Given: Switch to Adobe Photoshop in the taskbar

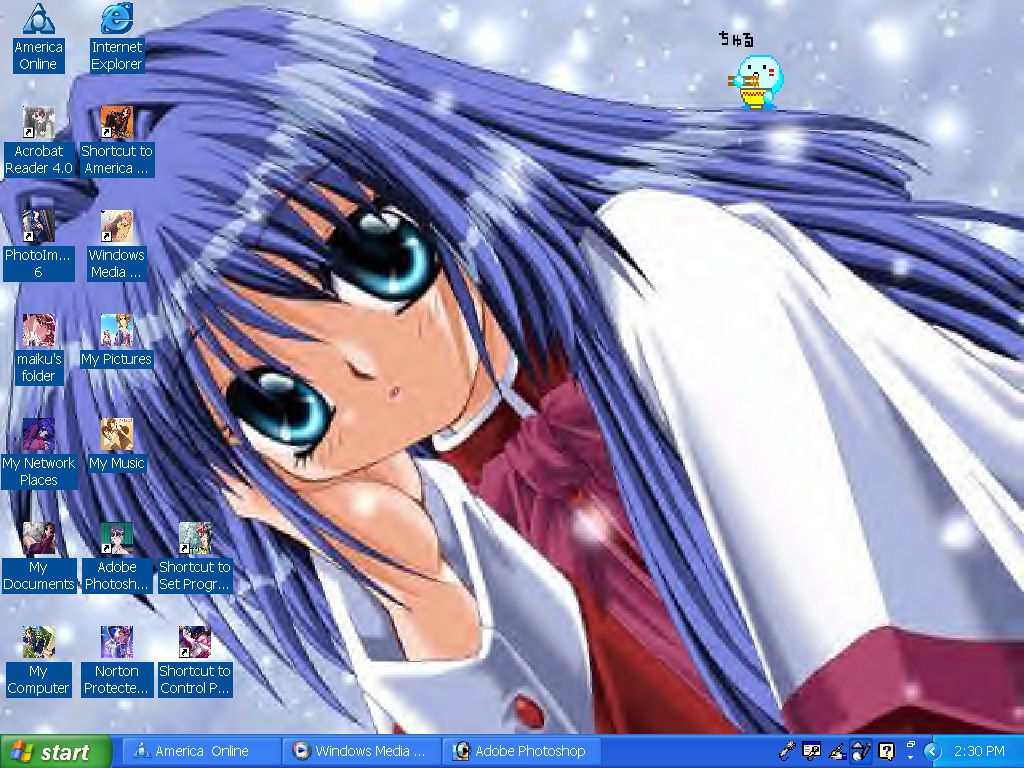Looking at the screenshot, I should (520, 751).
